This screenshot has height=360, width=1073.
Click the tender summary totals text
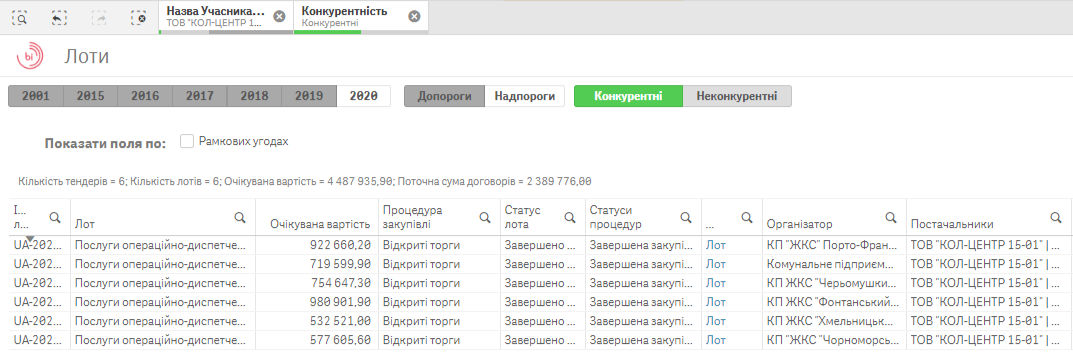[305, 182]
